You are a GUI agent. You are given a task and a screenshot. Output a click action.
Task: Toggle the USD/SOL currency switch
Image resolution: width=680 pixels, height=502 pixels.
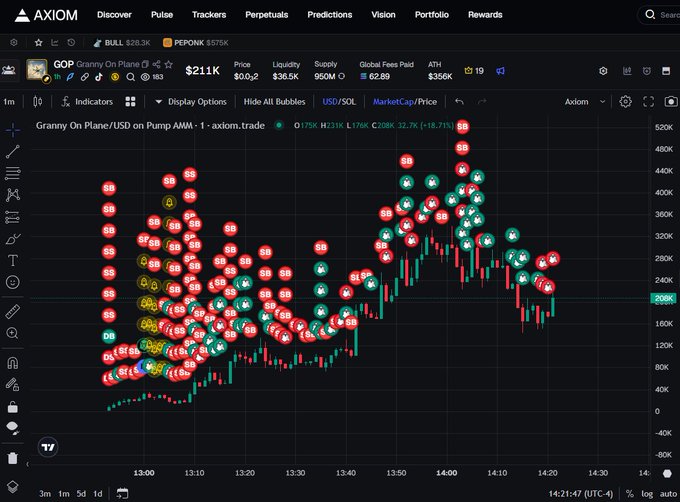pyautogui.click(x=339, y=102)
